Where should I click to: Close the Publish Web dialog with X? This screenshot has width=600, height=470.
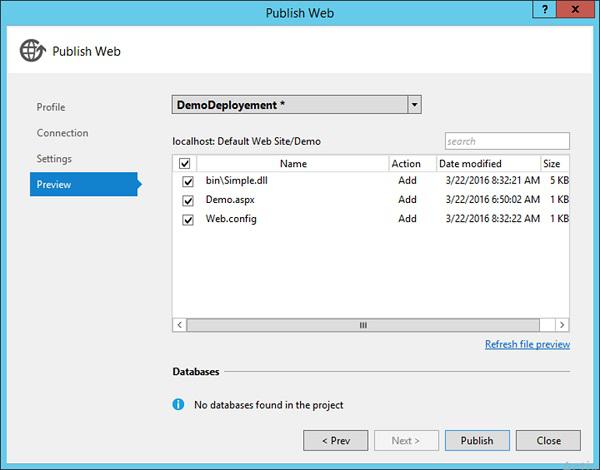click(575, 10)
